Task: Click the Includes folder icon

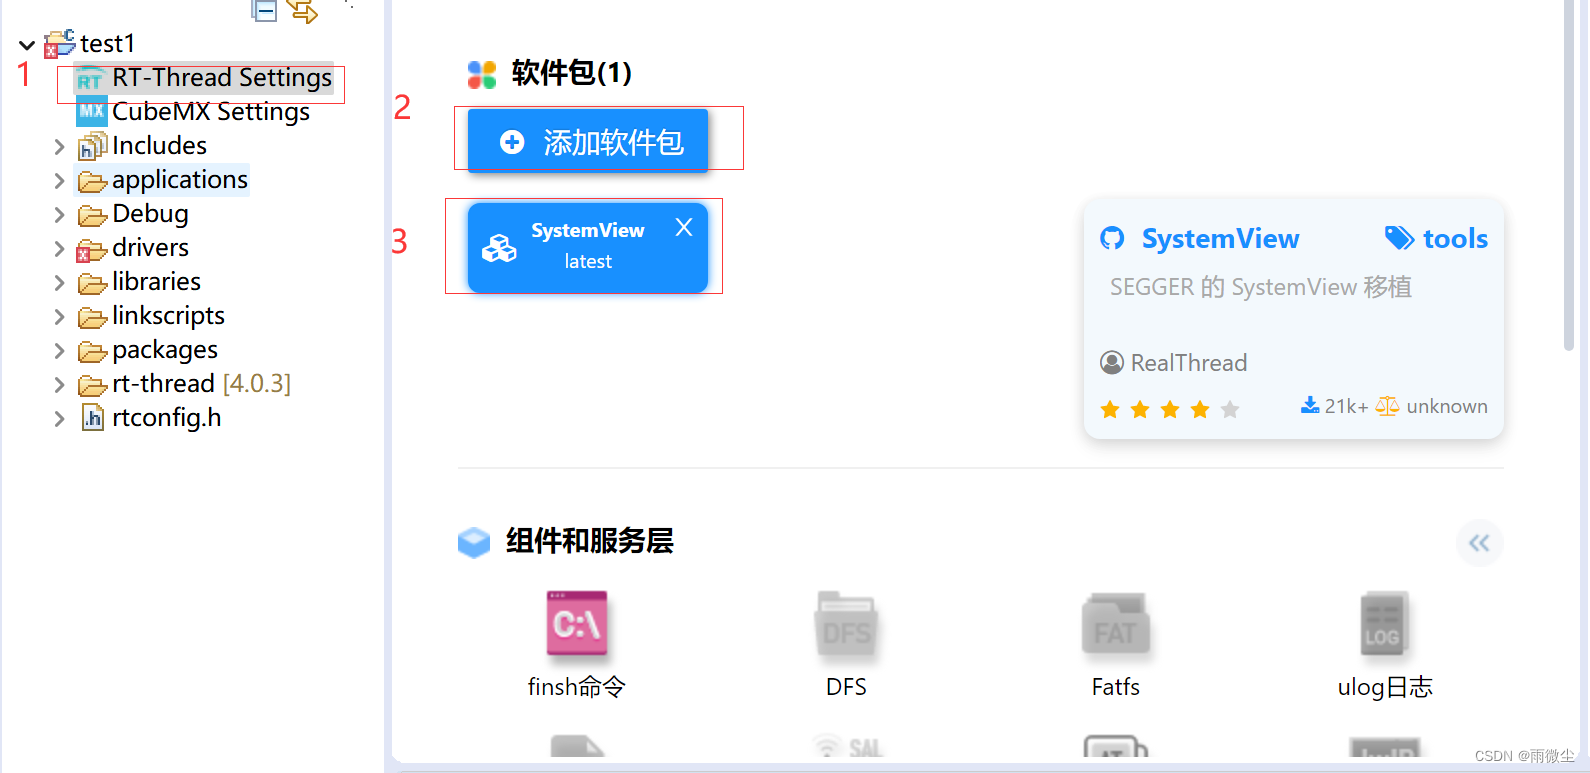Action: [92, 146]
